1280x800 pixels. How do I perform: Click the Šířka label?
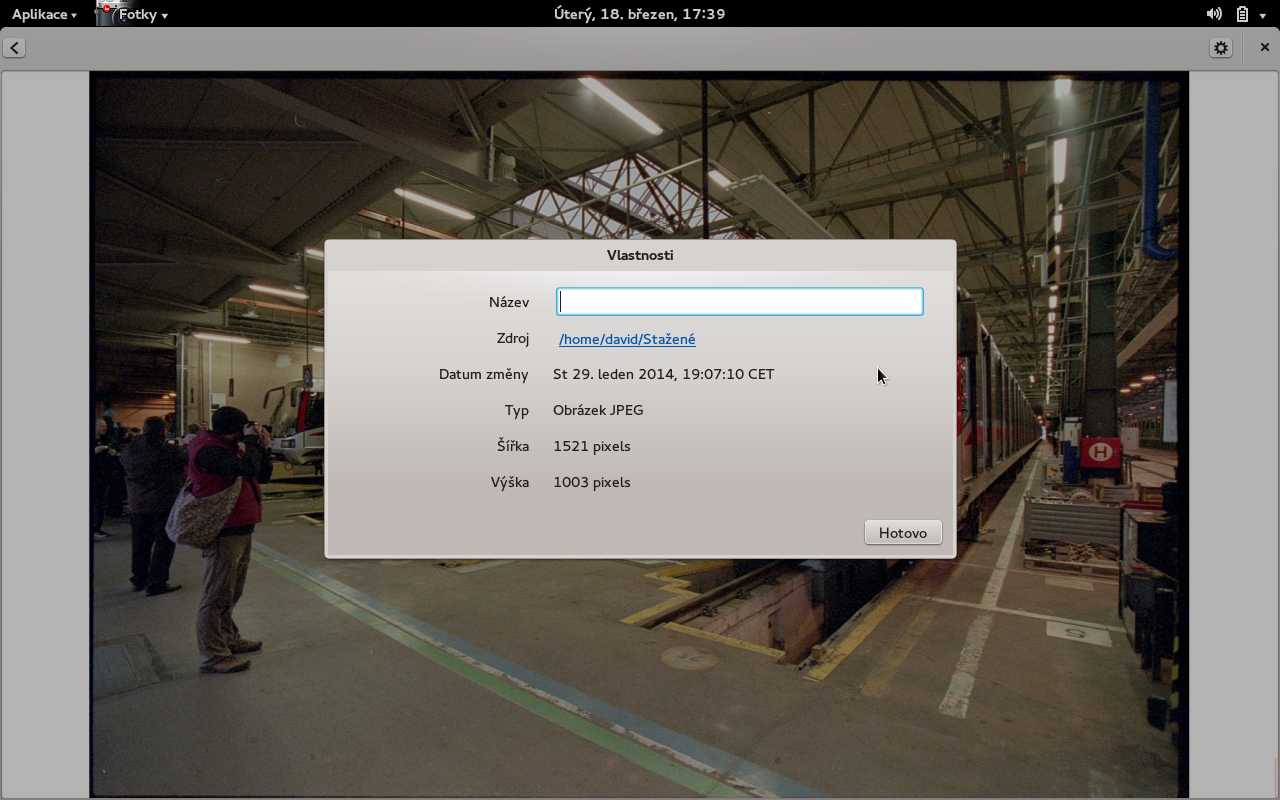(x=513, y=446)
